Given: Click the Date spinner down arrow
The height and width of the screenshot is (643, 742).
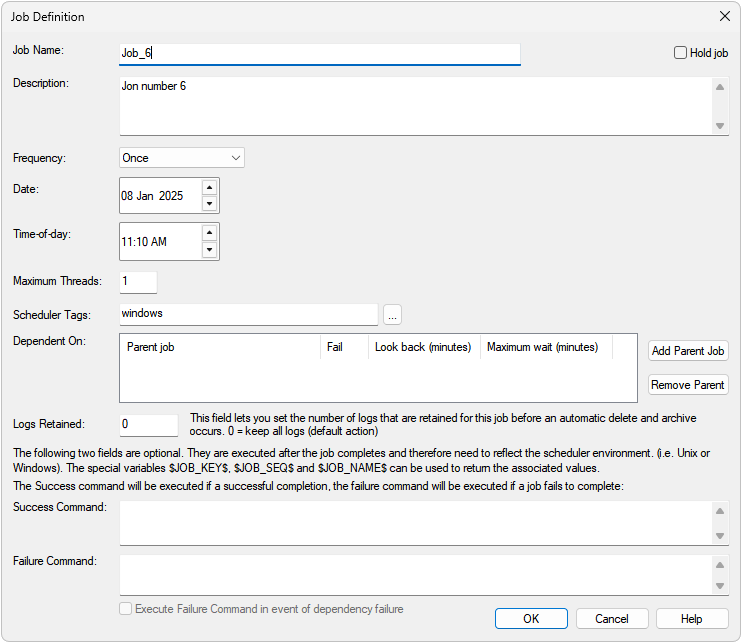Looking at the screenshot, I should (x=209, y=203).
